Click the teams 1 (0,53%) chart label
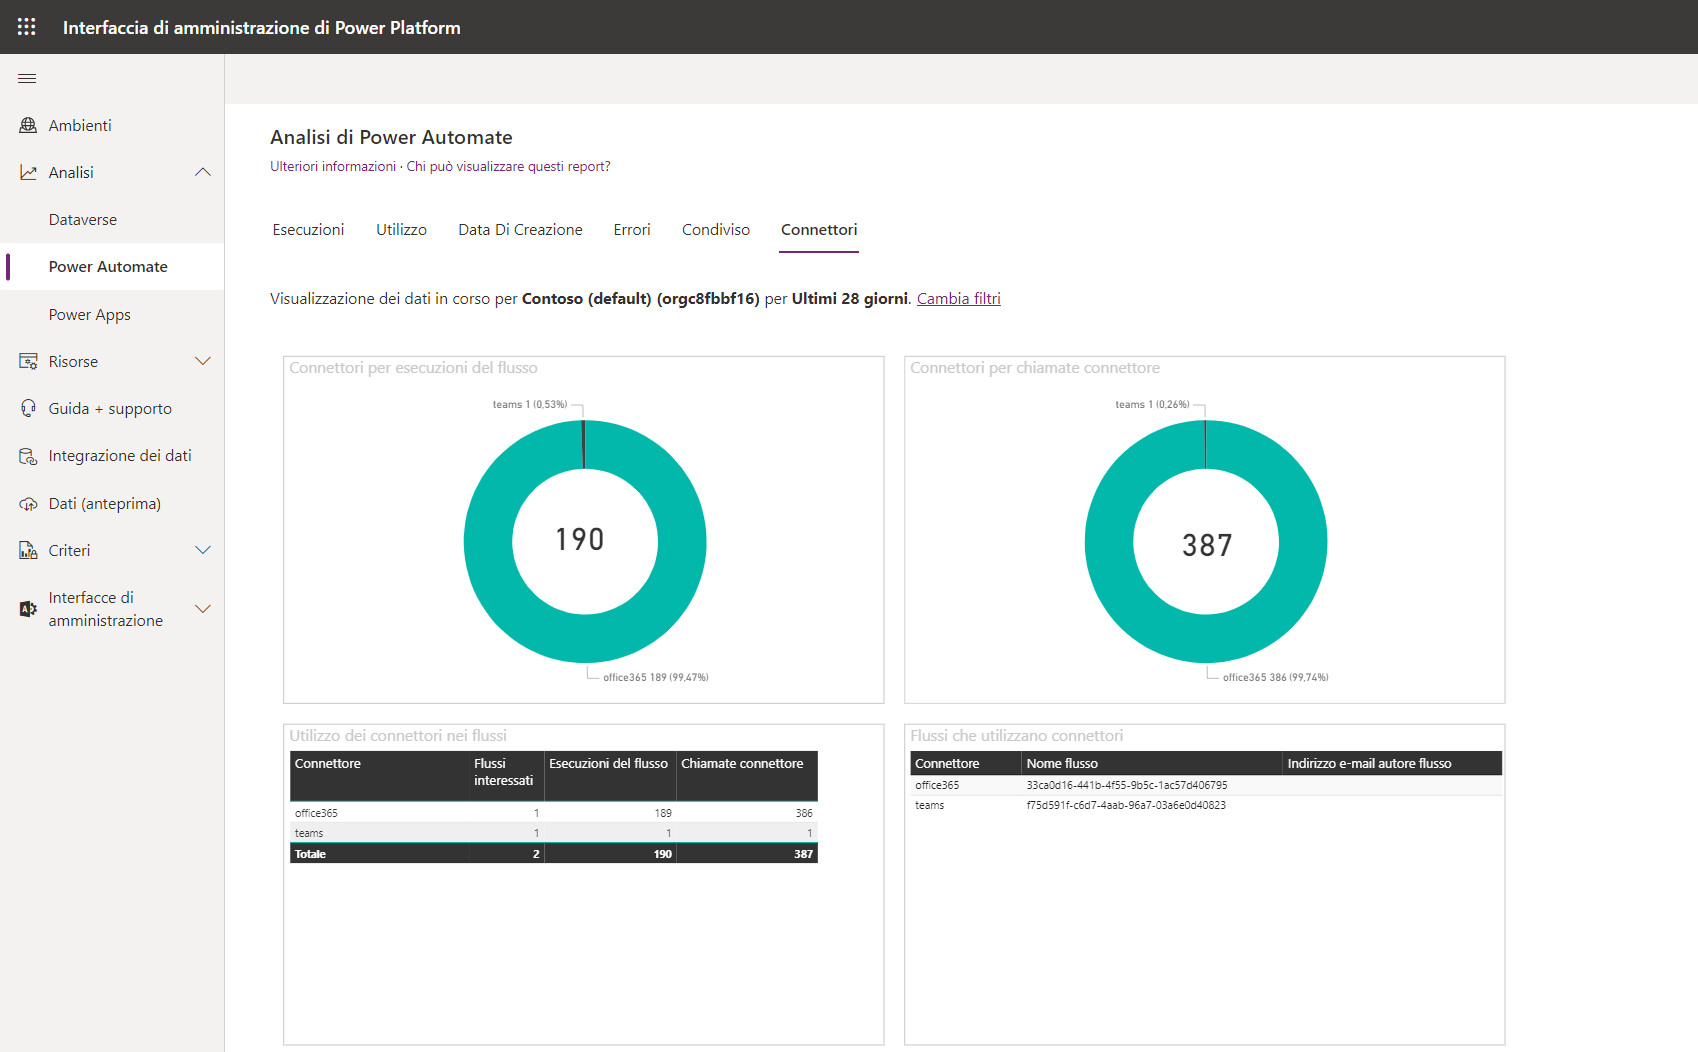The width and height of the screenshot is (1698, 1052). tap(530, 405)
